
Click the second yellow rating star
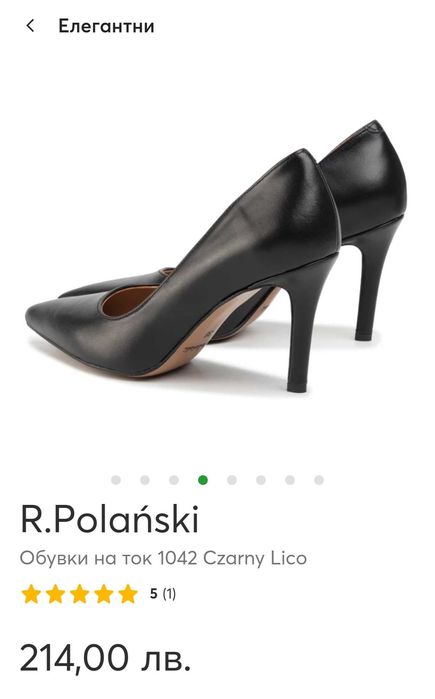pyautogui.click(x=55, y=594)
